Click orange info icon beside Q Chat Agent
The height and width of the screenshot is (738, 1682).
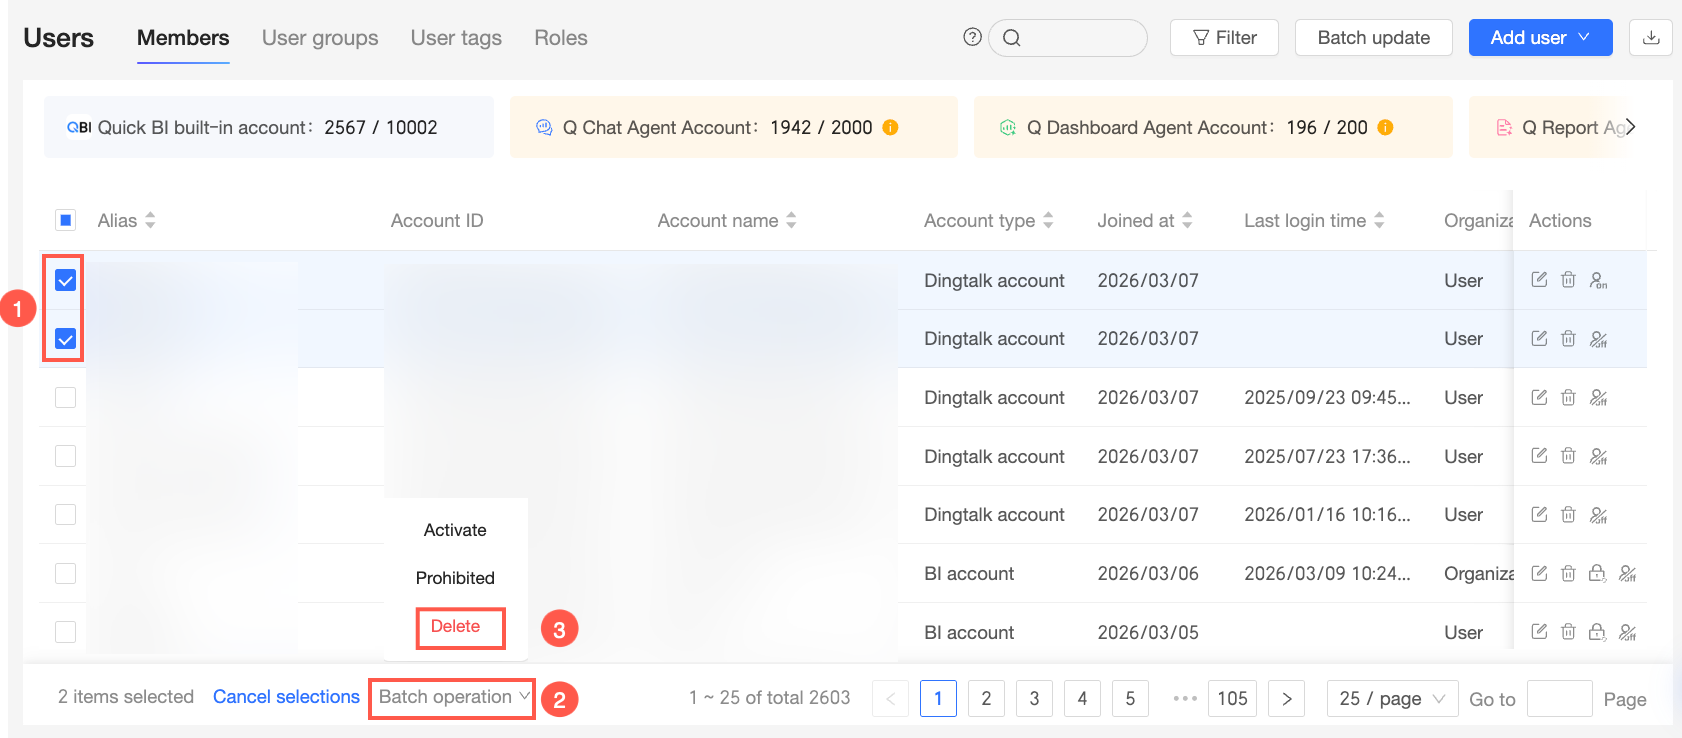click(890, 127)
